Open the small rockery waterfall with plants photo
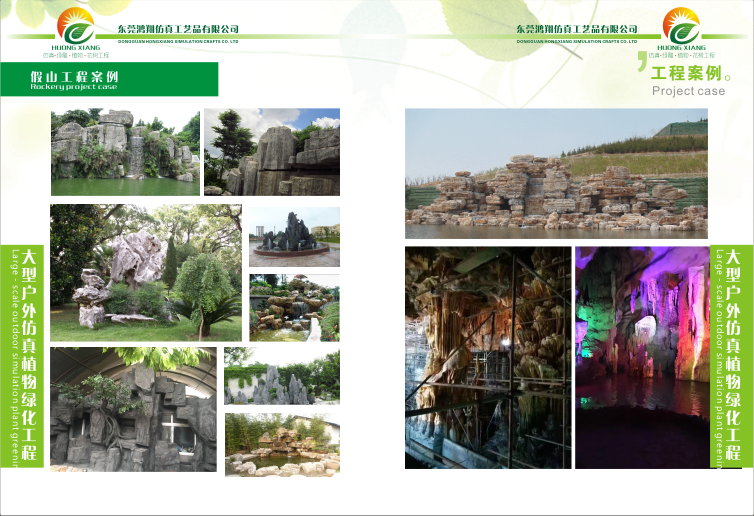Screen dimensions: 754x516 (294, 308)
